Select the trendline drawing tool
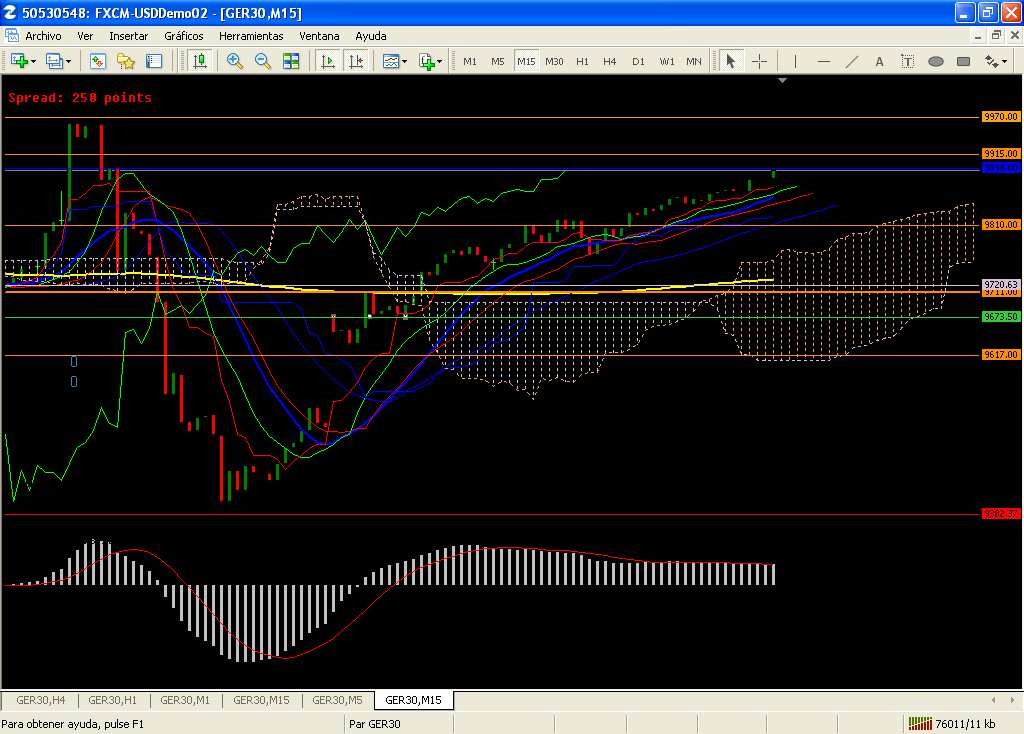Viewport: 1024px width, 734px height. tap(852, 61)
